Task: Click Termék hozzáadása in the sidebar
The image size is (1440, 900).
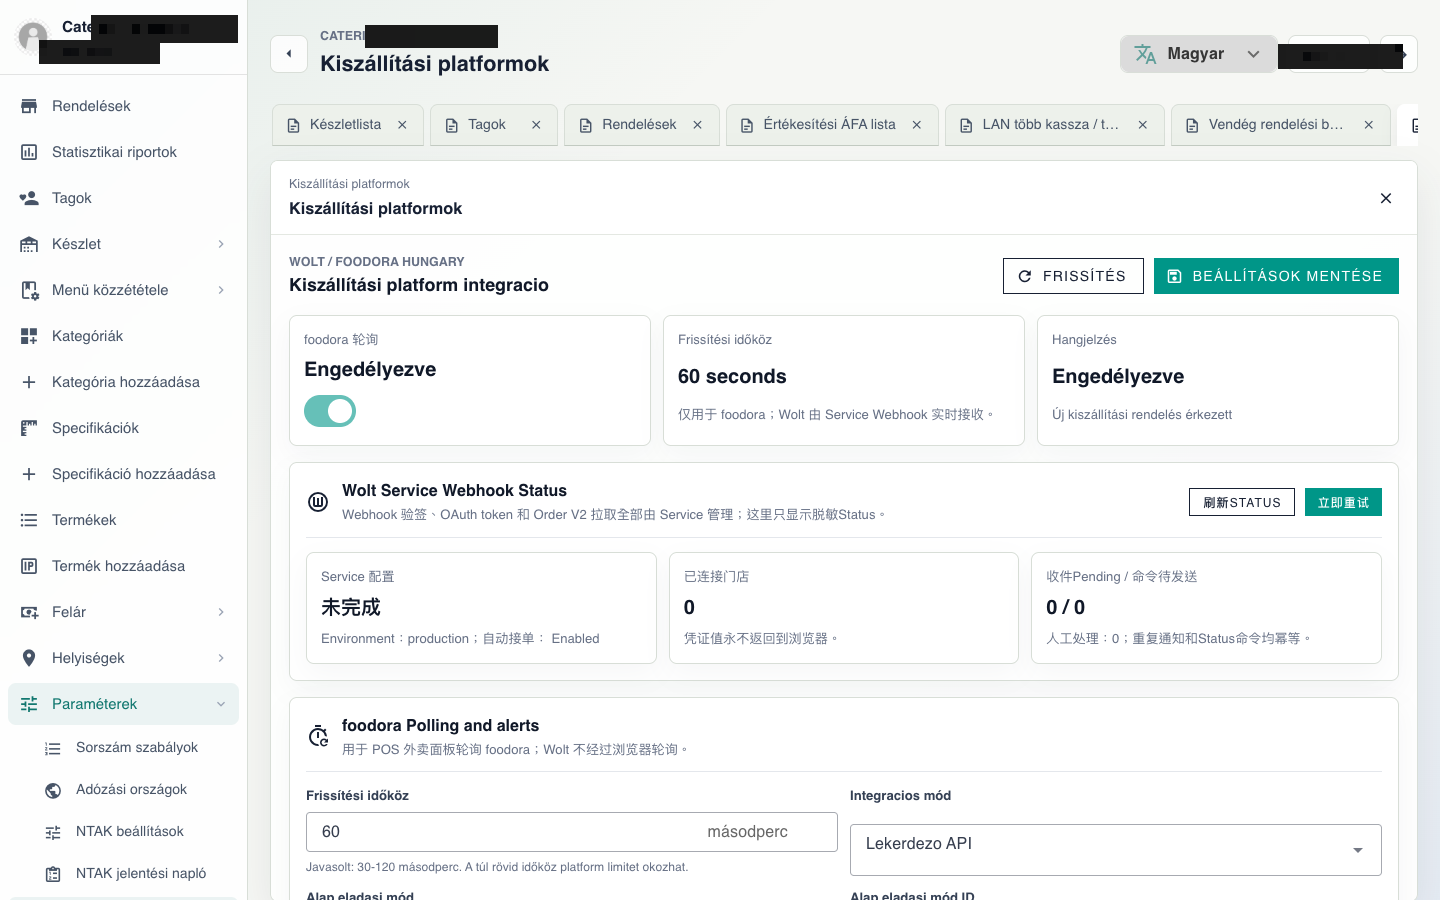Action: tap(123, 566)
